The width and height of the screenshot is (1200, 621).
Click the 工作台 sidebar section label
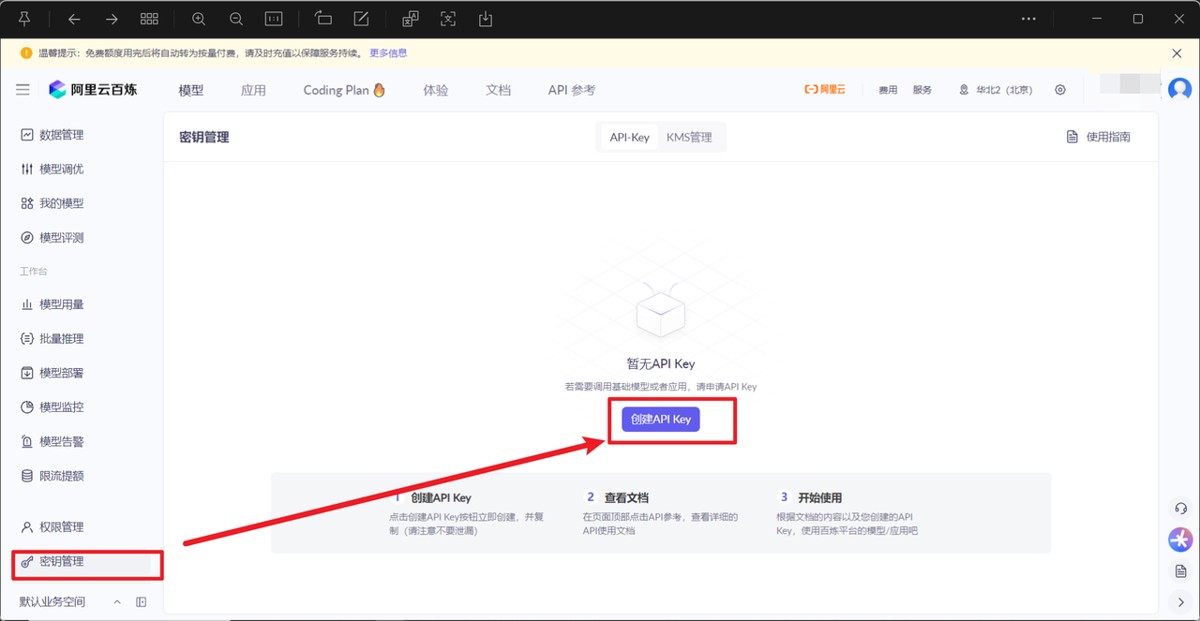coord(33,271)
